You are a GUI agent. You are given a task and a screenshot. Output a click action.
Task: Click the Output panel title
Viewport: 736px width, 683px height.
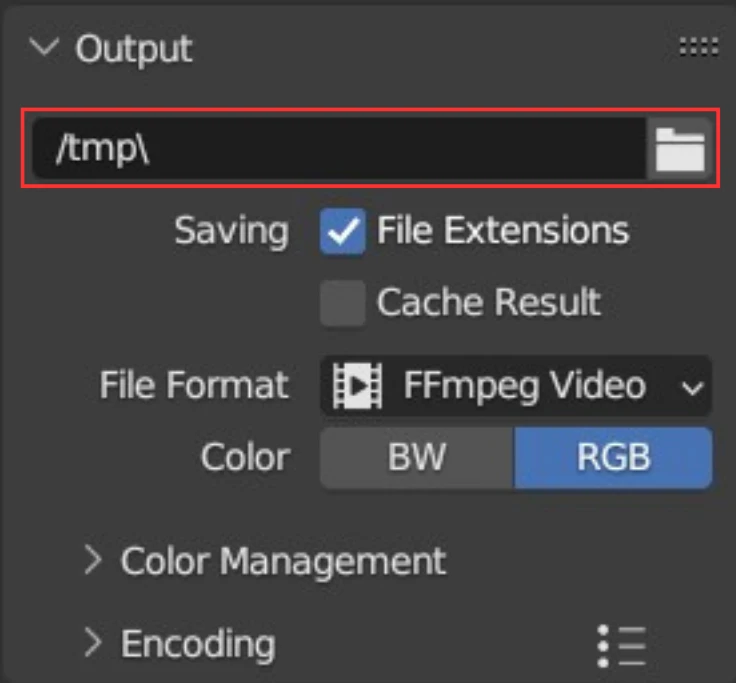[x=134, y=49]
